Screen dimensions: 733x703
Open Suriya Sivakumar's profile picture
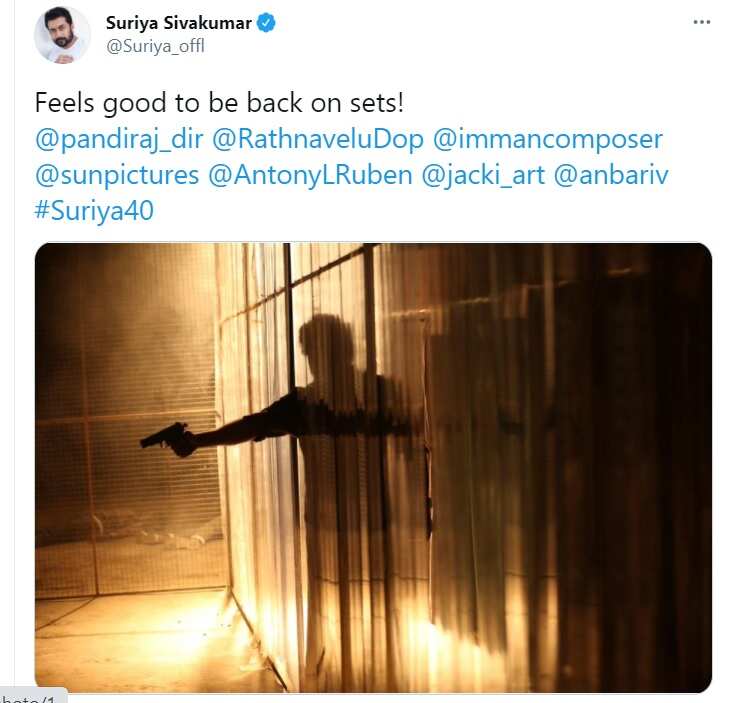pos(62,35)
